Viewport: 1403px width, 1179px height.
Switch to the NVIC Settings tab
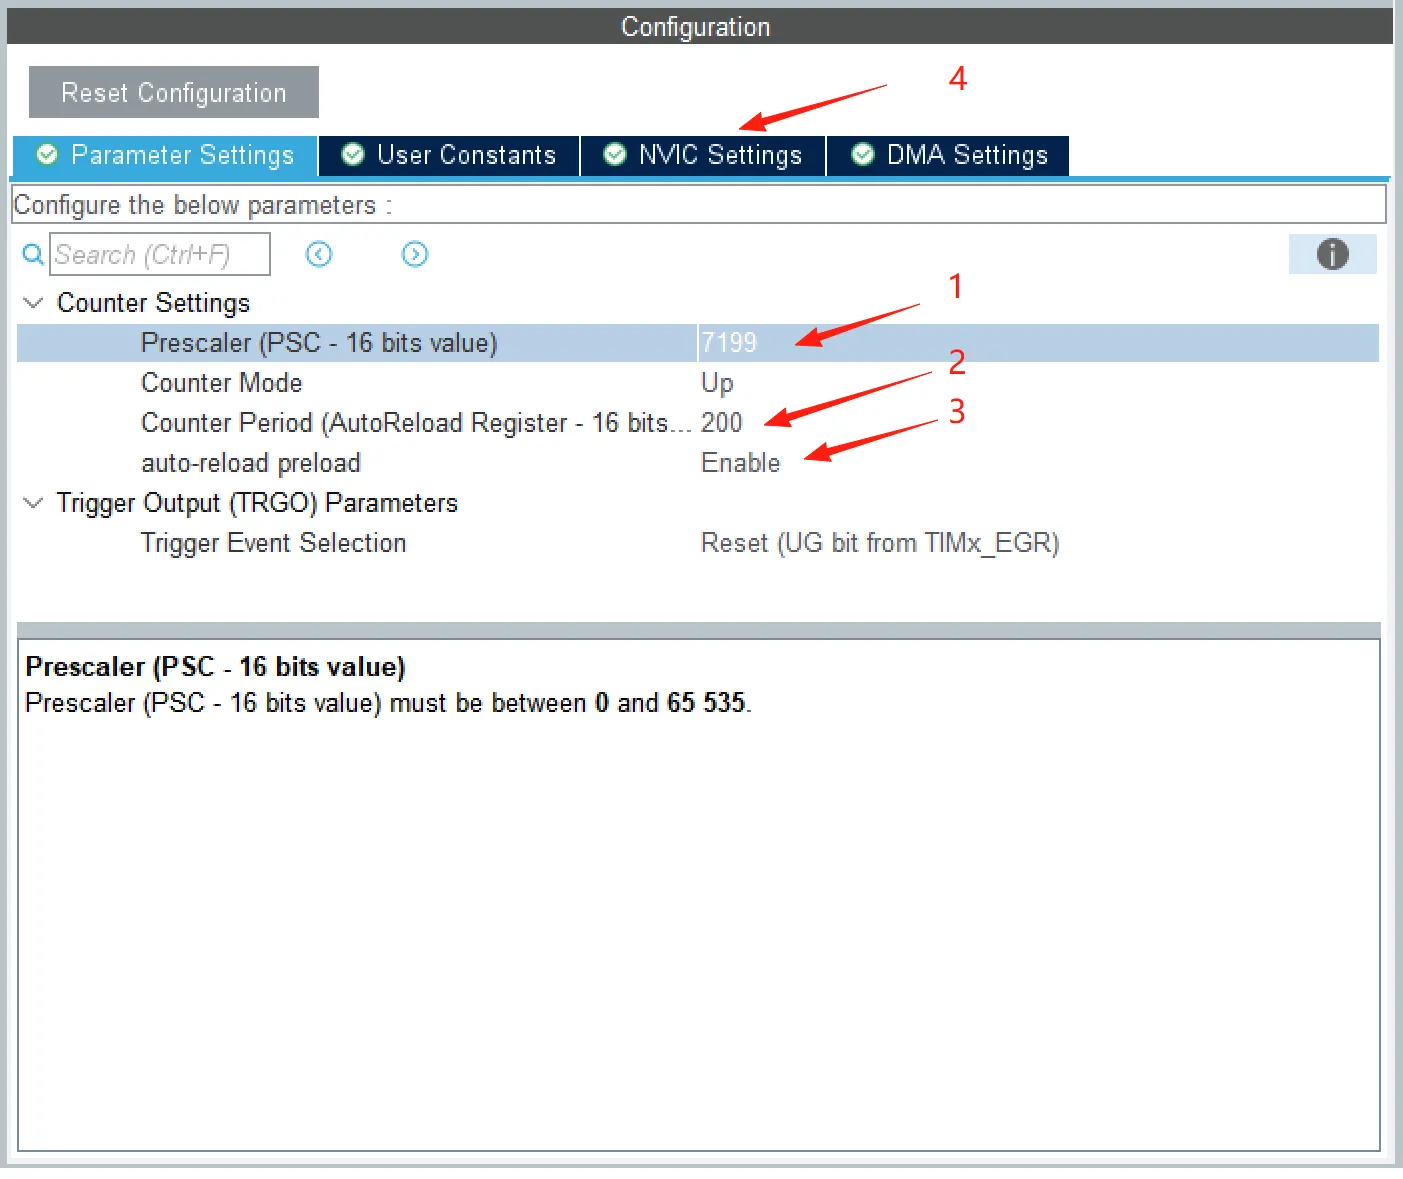(719, 155)
